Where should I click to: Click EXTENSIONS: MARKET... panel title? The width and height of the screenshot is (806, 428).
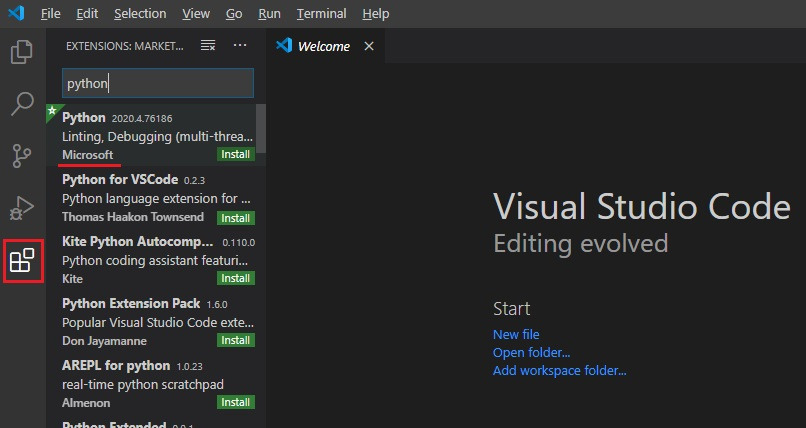pyautogui.click(x=124, y=46)
